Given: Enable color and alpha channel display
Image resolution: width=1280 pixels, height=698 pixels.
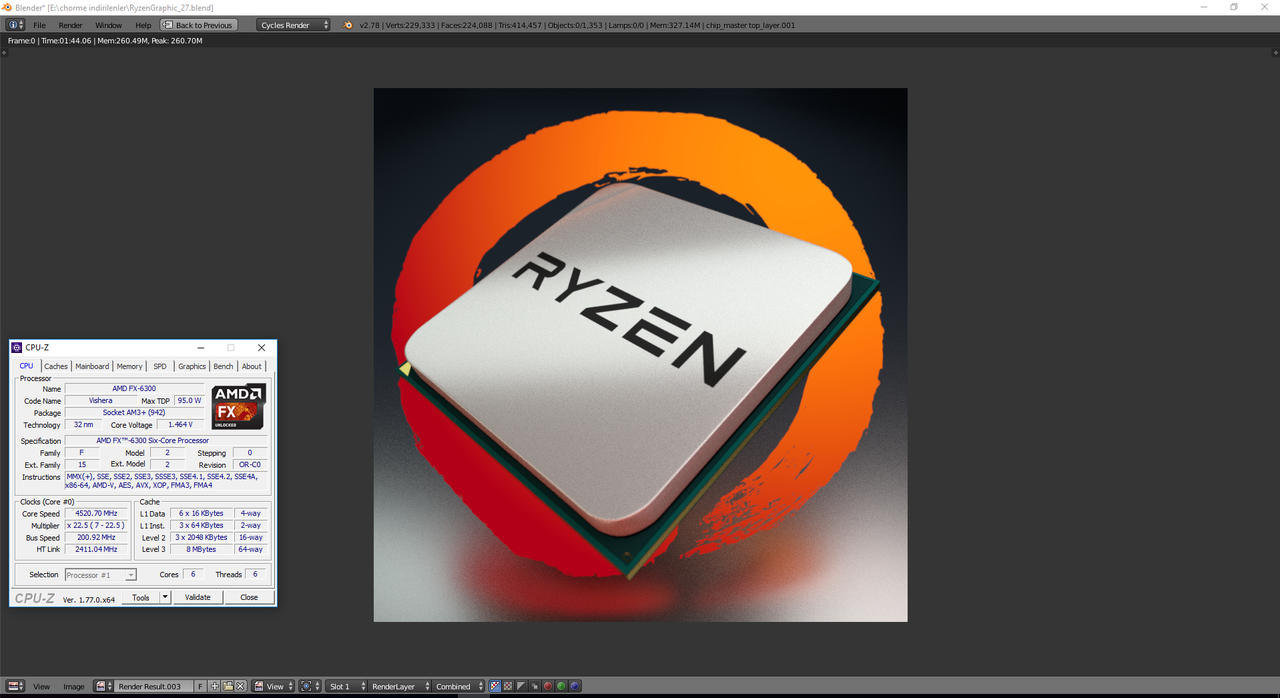Looking at the screenshot, I should click(495, 686).
